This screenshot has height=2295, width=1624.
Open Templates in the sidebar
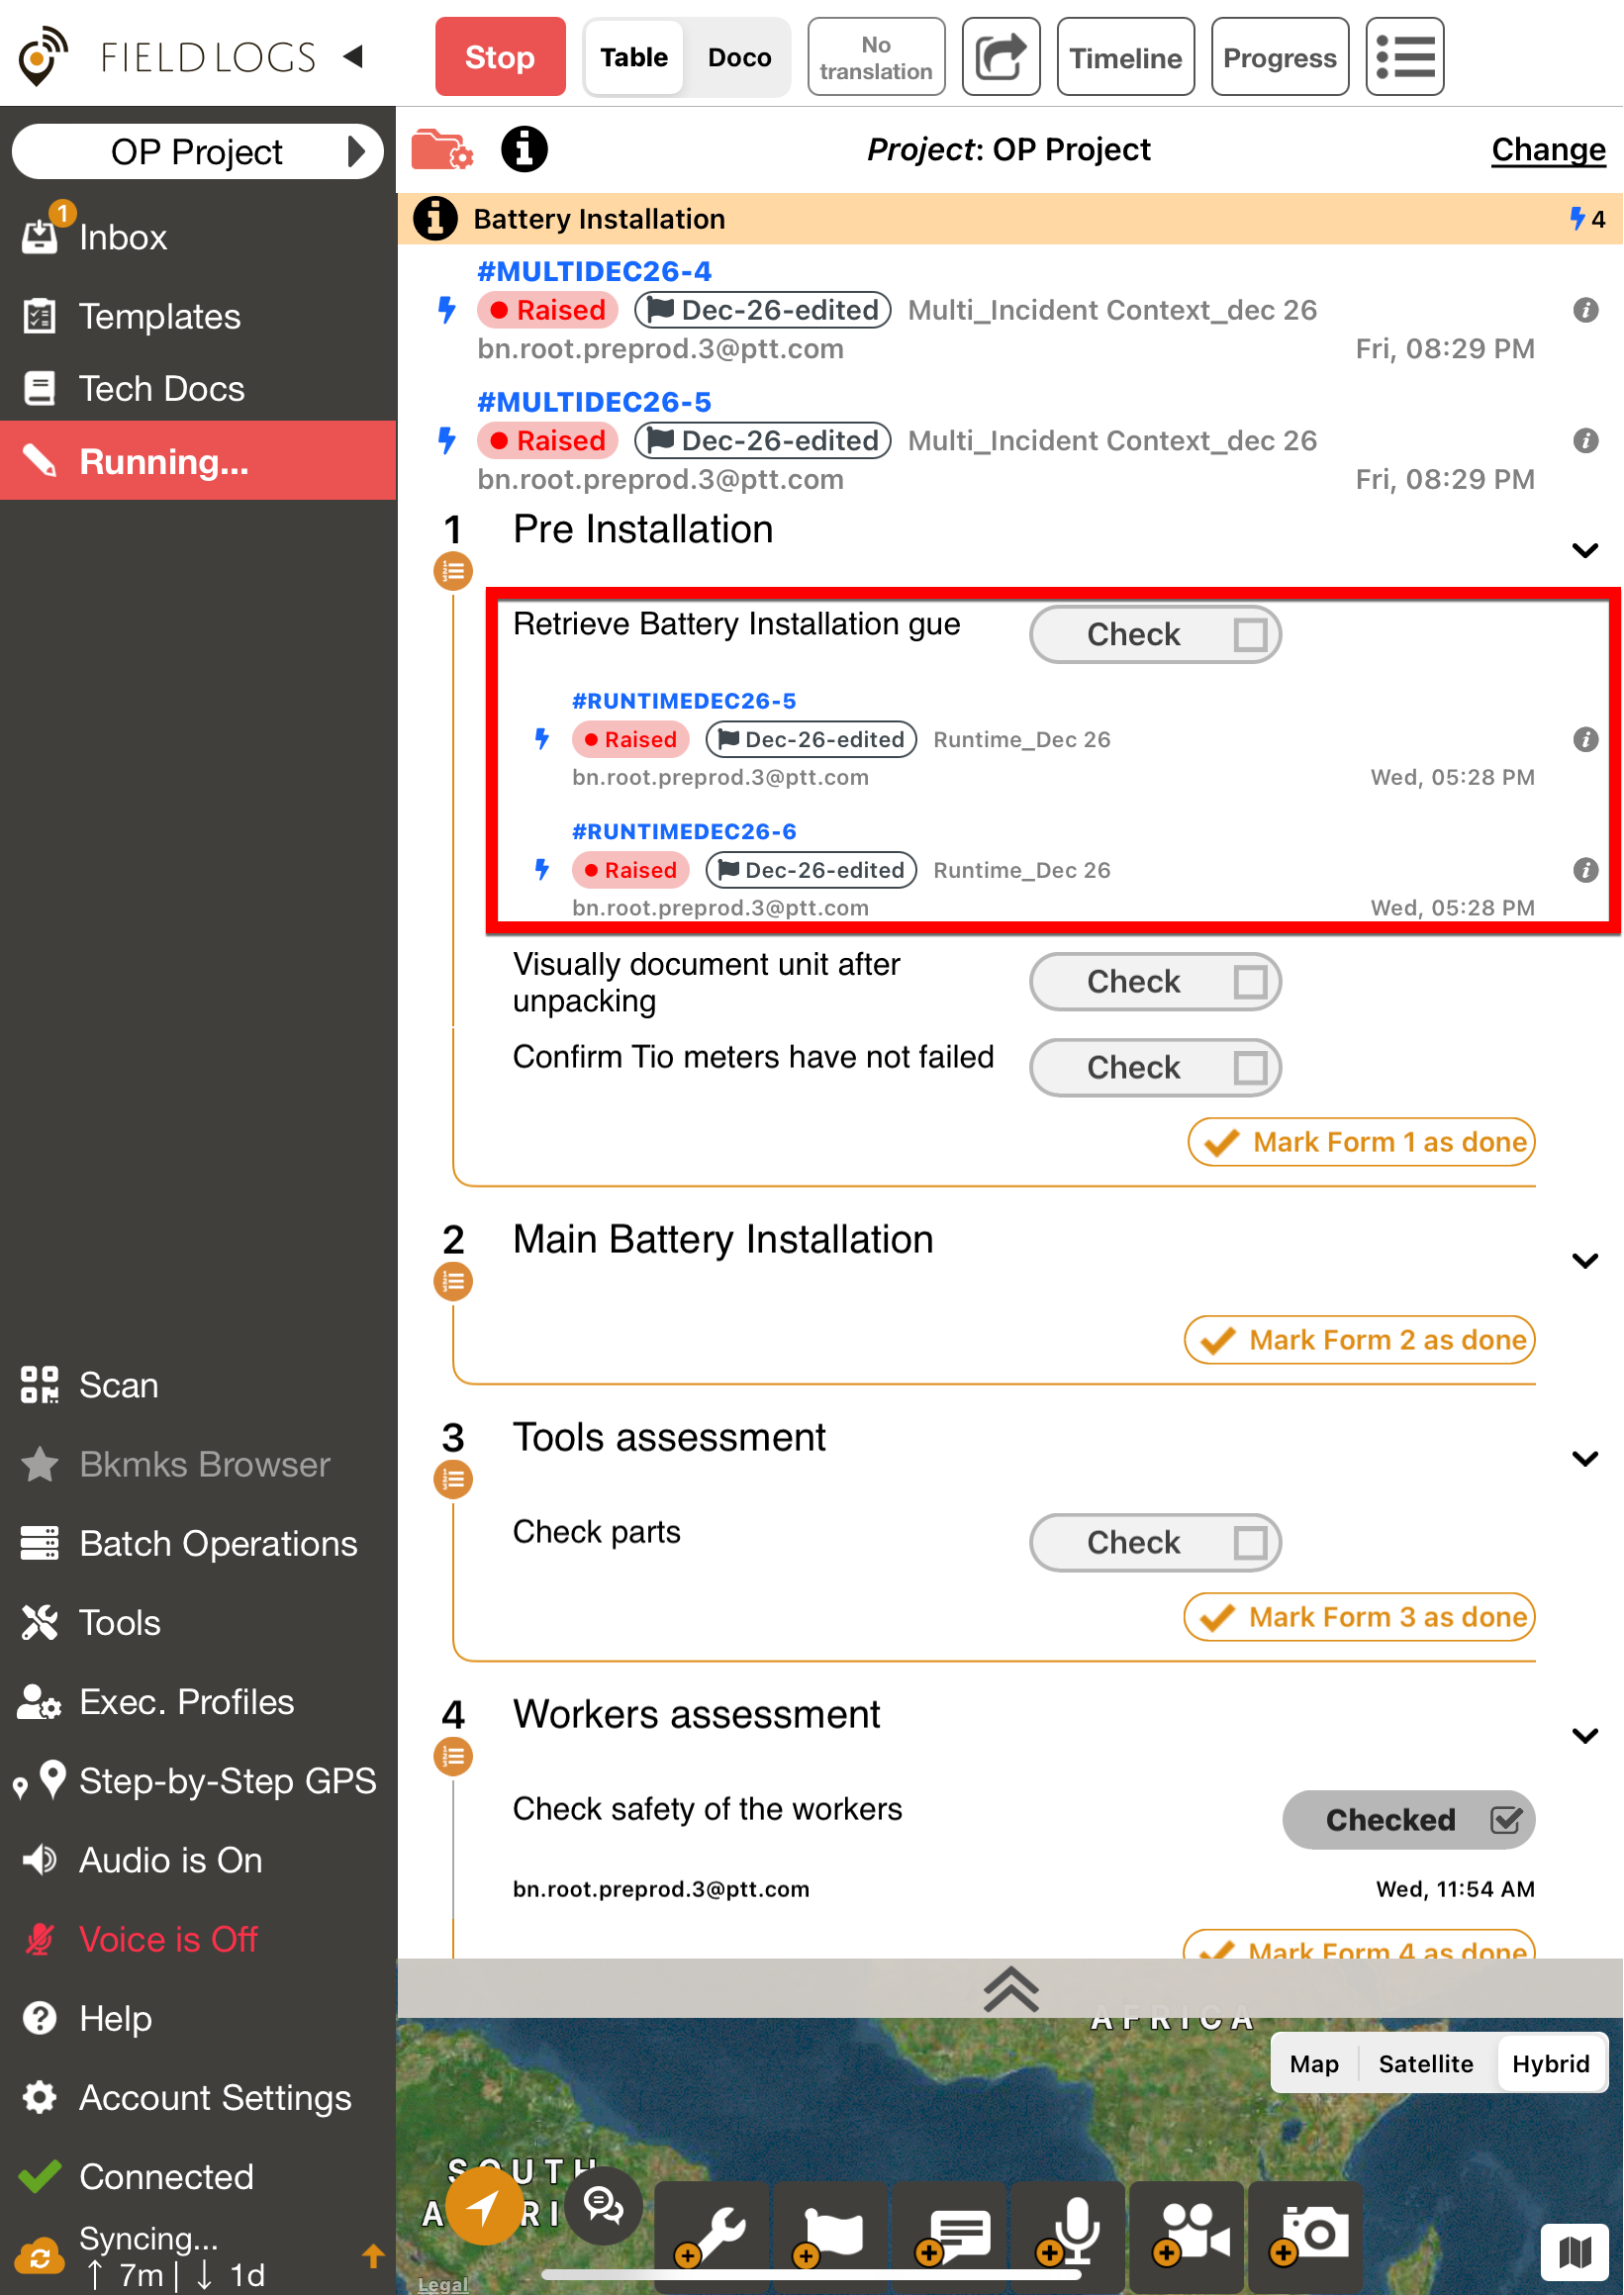(x=160, y=317)
